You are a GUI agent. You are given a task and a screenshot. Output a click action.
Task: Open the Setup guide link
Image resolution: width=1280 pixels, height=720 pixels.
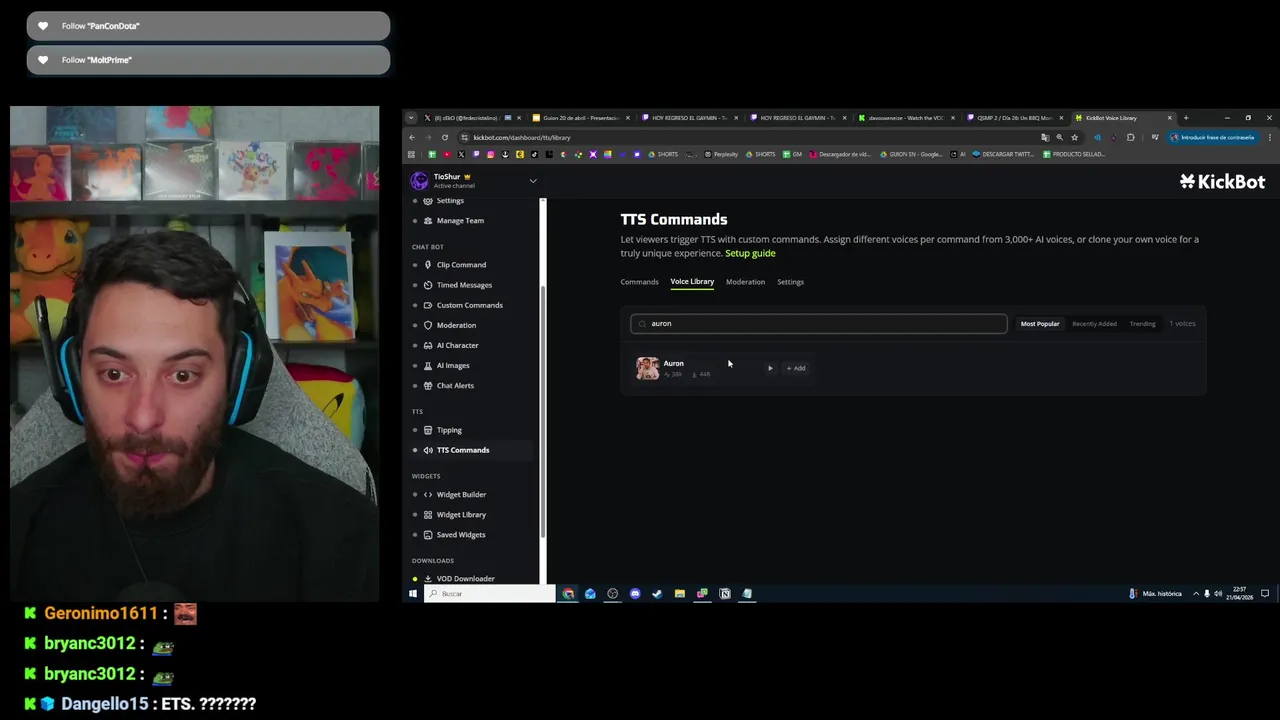[x=750, y=253]
